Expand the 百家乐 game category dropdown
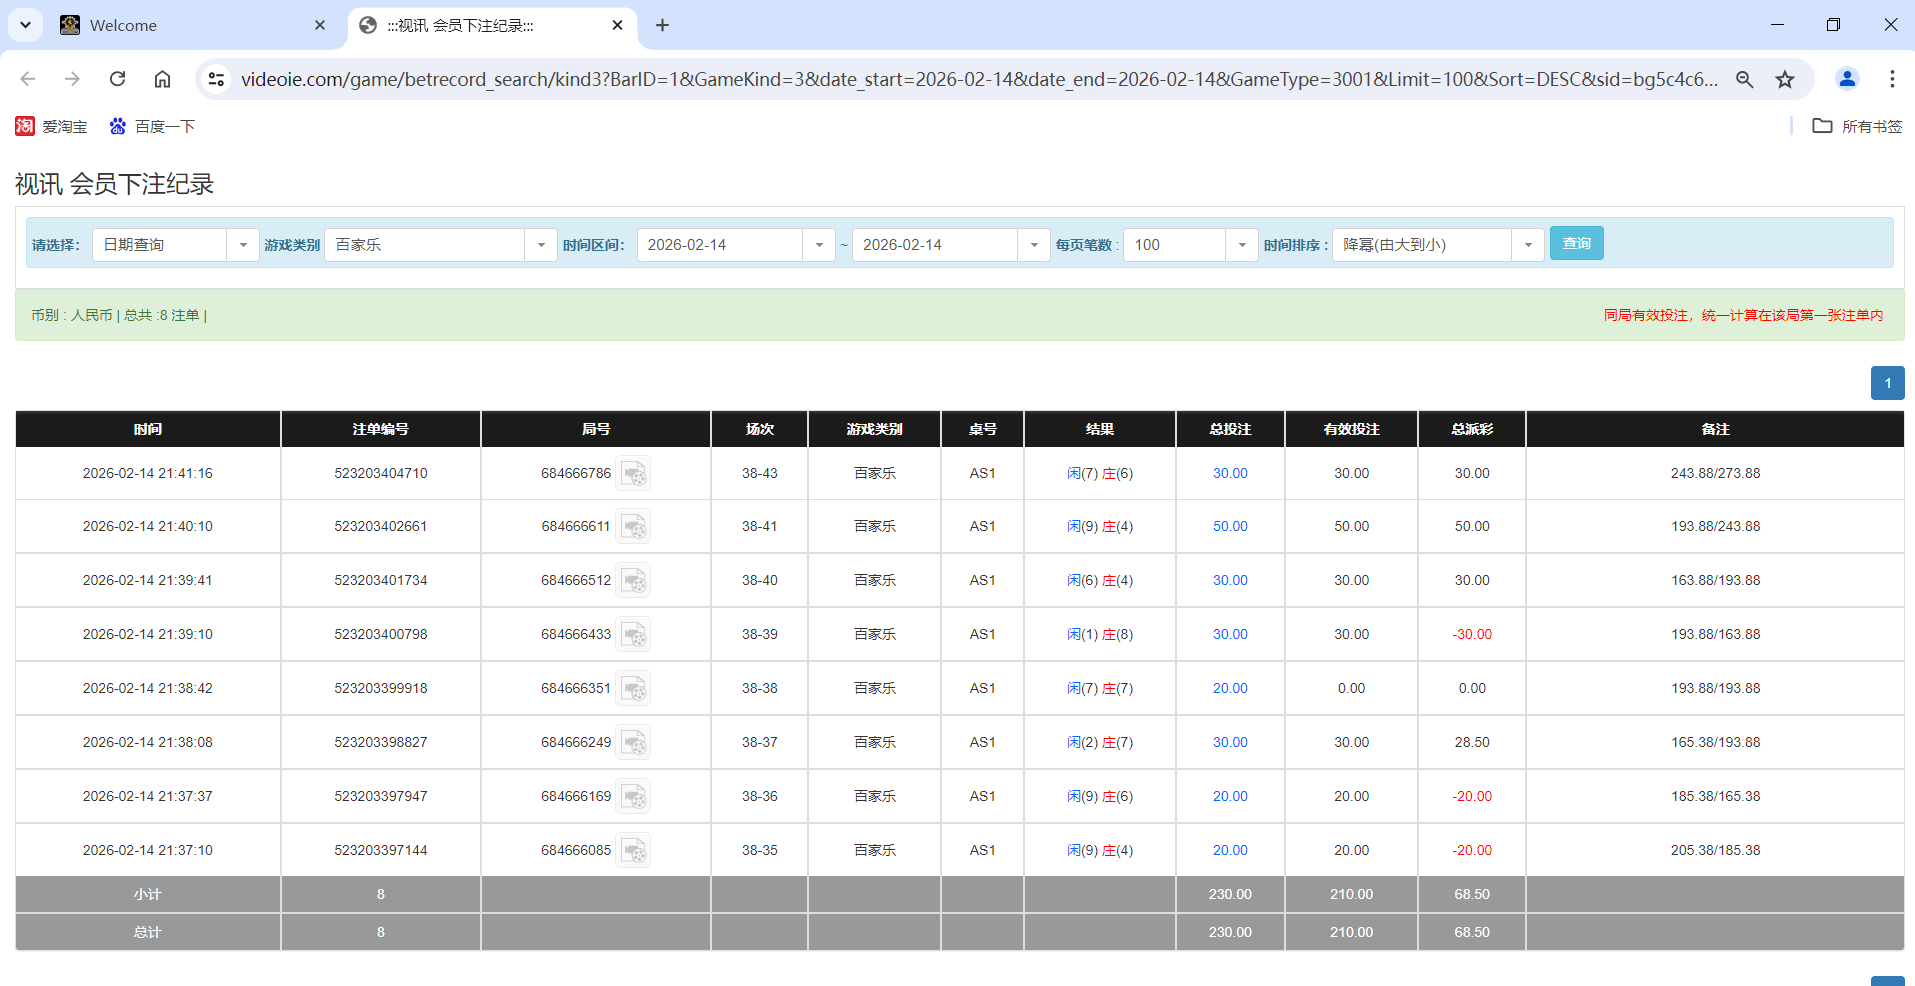Viewport: 1915px width, 986px height. 541,244
